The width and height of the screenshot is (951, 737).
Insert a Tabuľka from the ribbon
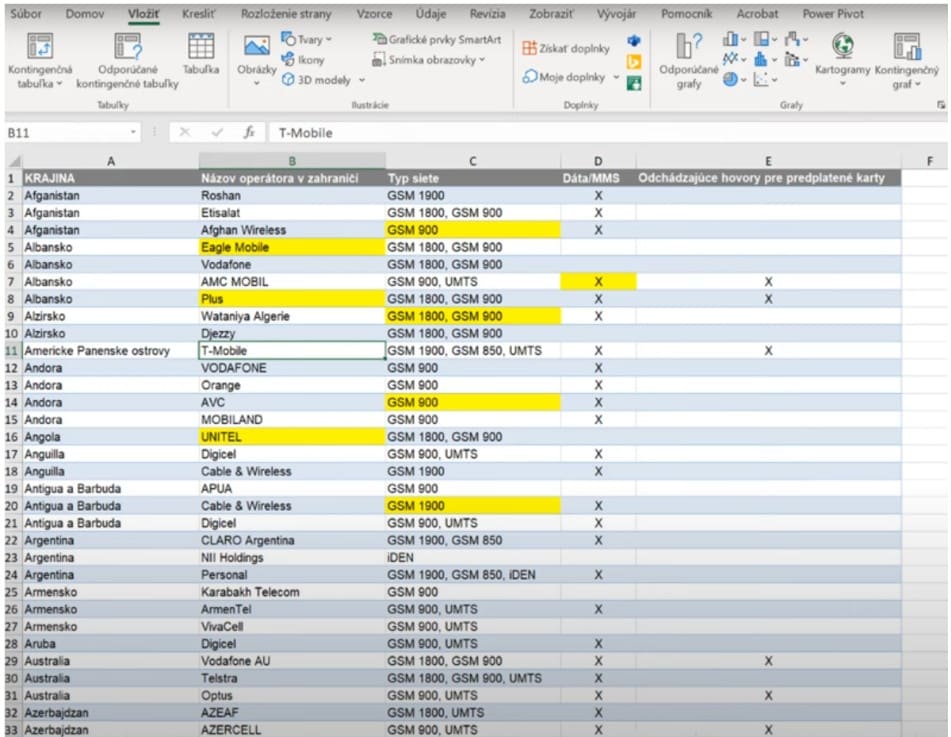(201, 55)
